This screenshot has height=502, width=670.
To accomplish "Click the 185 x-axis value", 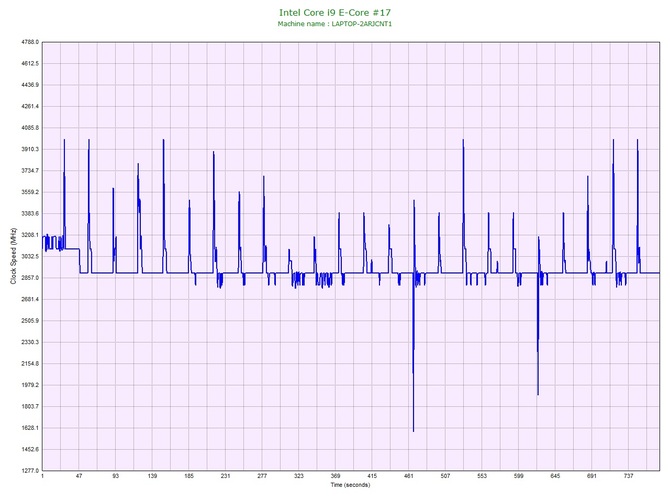I will click(189, 476).
